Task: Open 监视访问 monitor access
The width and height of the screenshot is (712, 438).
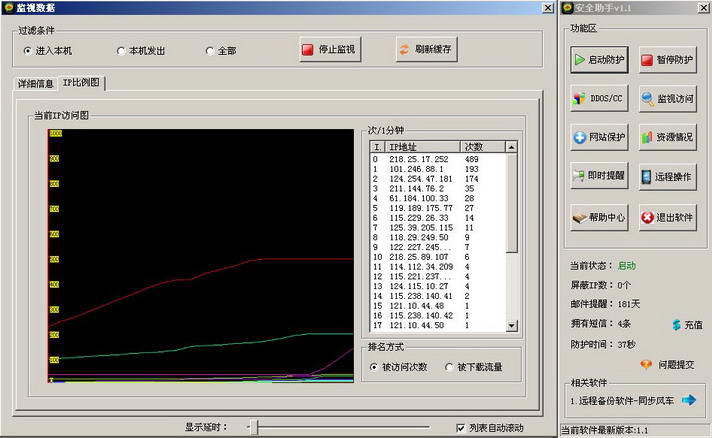Action: coord(667,99)
